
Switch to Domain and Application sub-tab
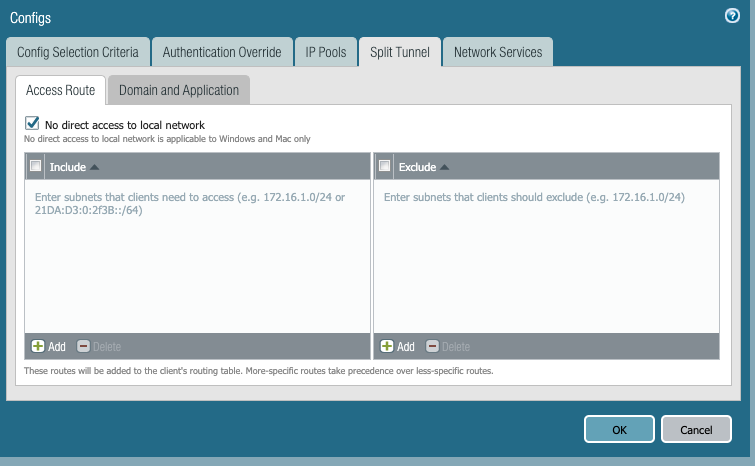(x=179, y=90)
